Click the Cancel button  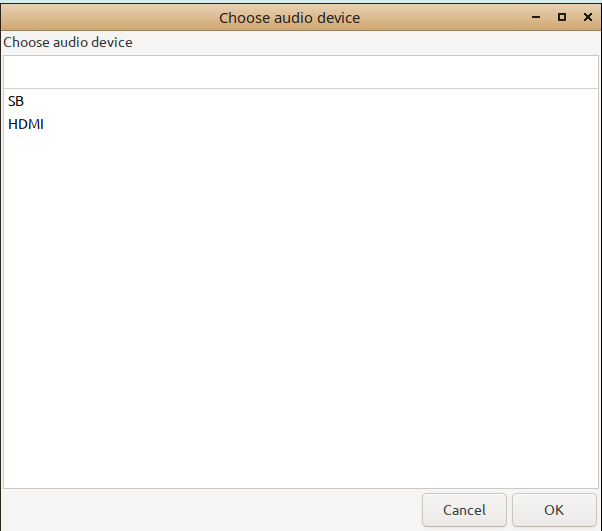(464, 510)
